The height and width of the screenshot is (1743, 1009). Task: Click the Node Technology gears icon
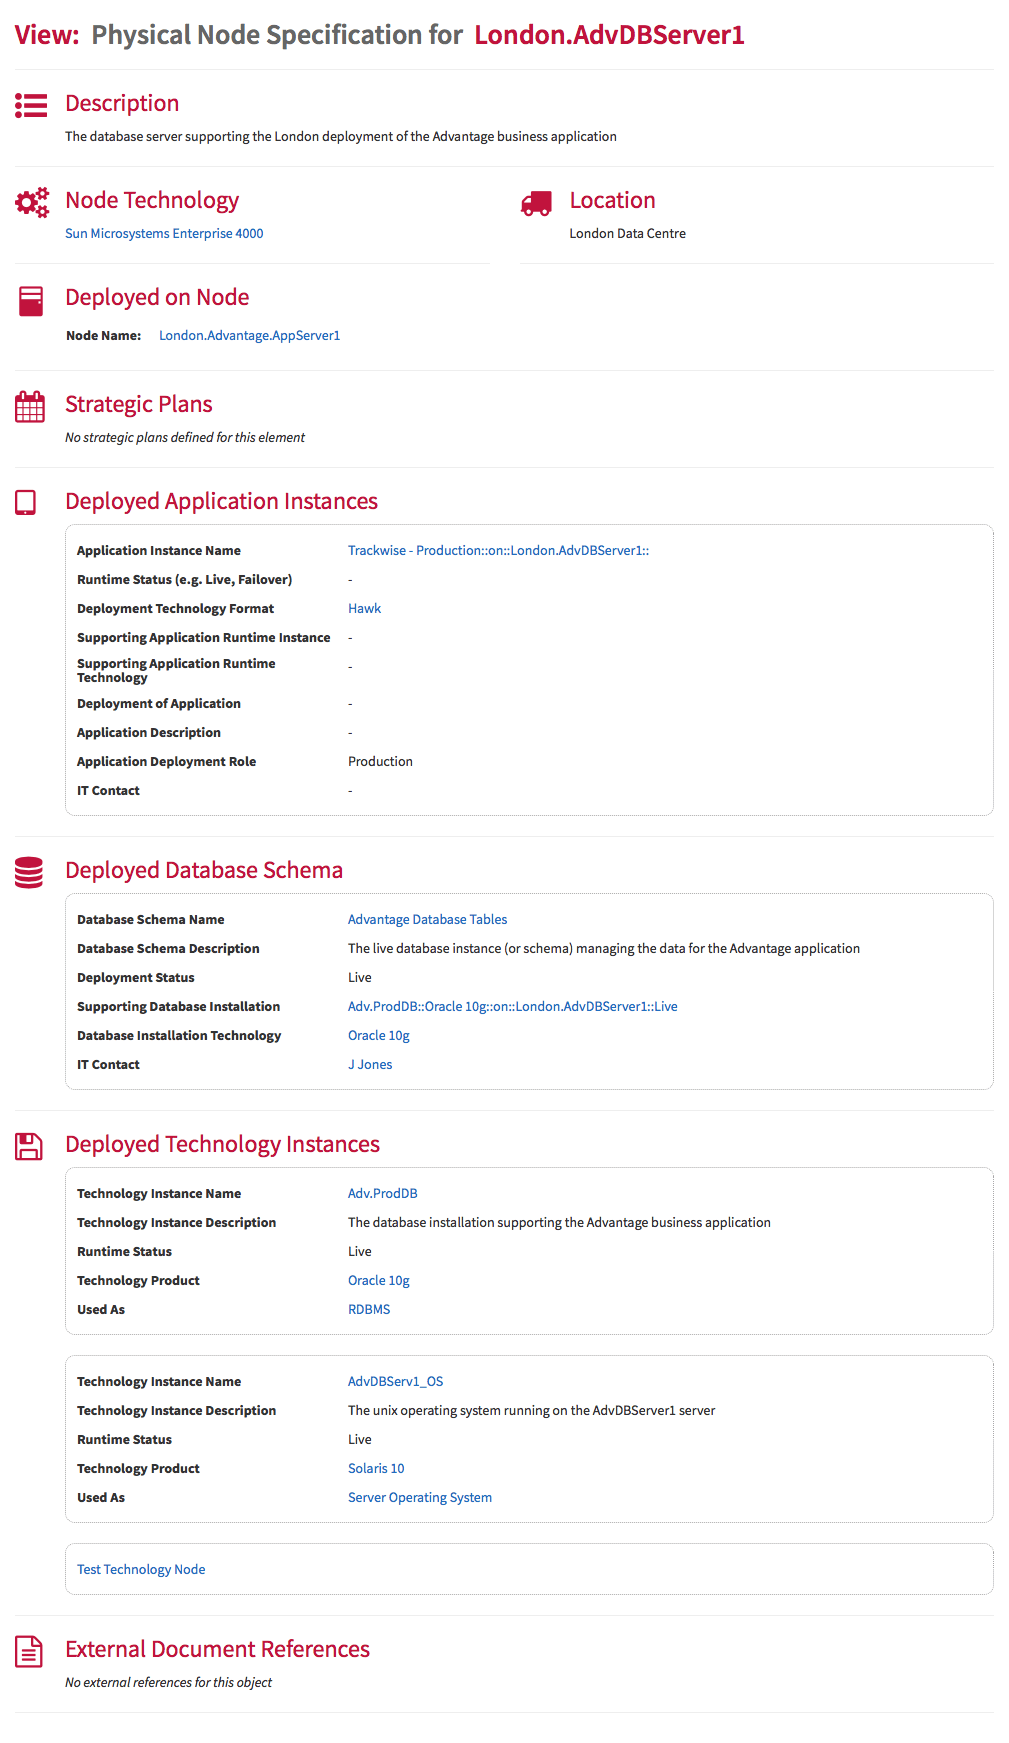pos(31,202)
